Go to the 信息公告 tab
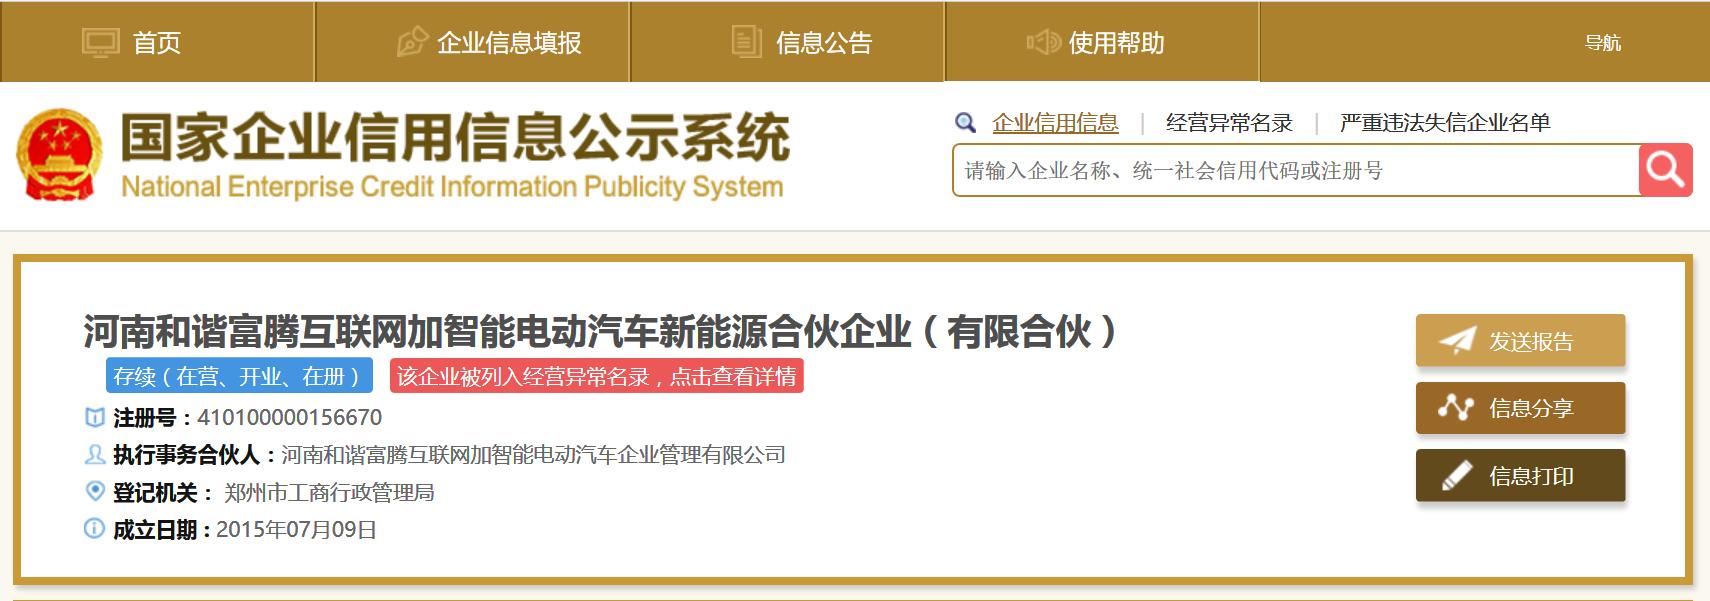The image size is (1710, 601). pos(787,42)
